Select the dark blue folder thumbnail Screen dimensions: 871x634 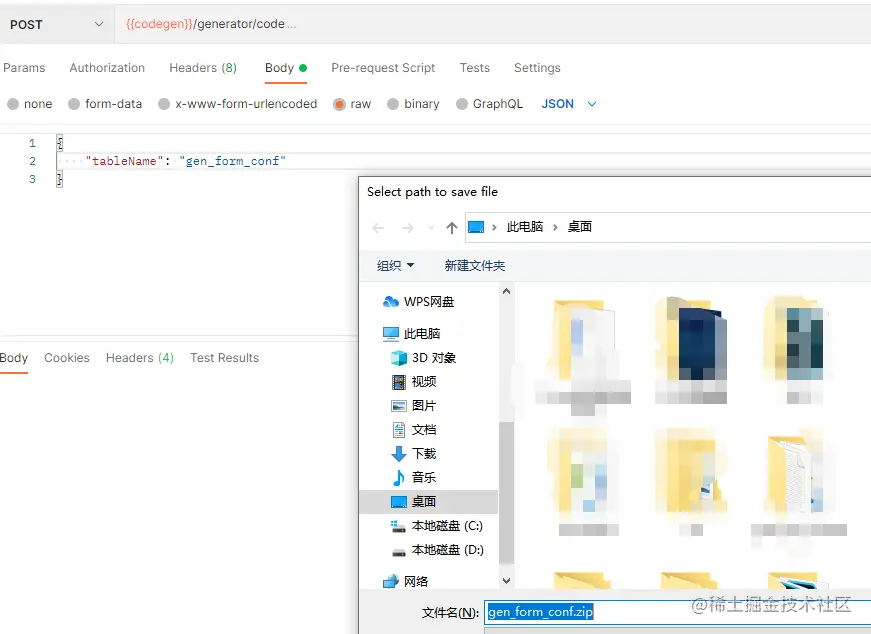click(692, 350)
